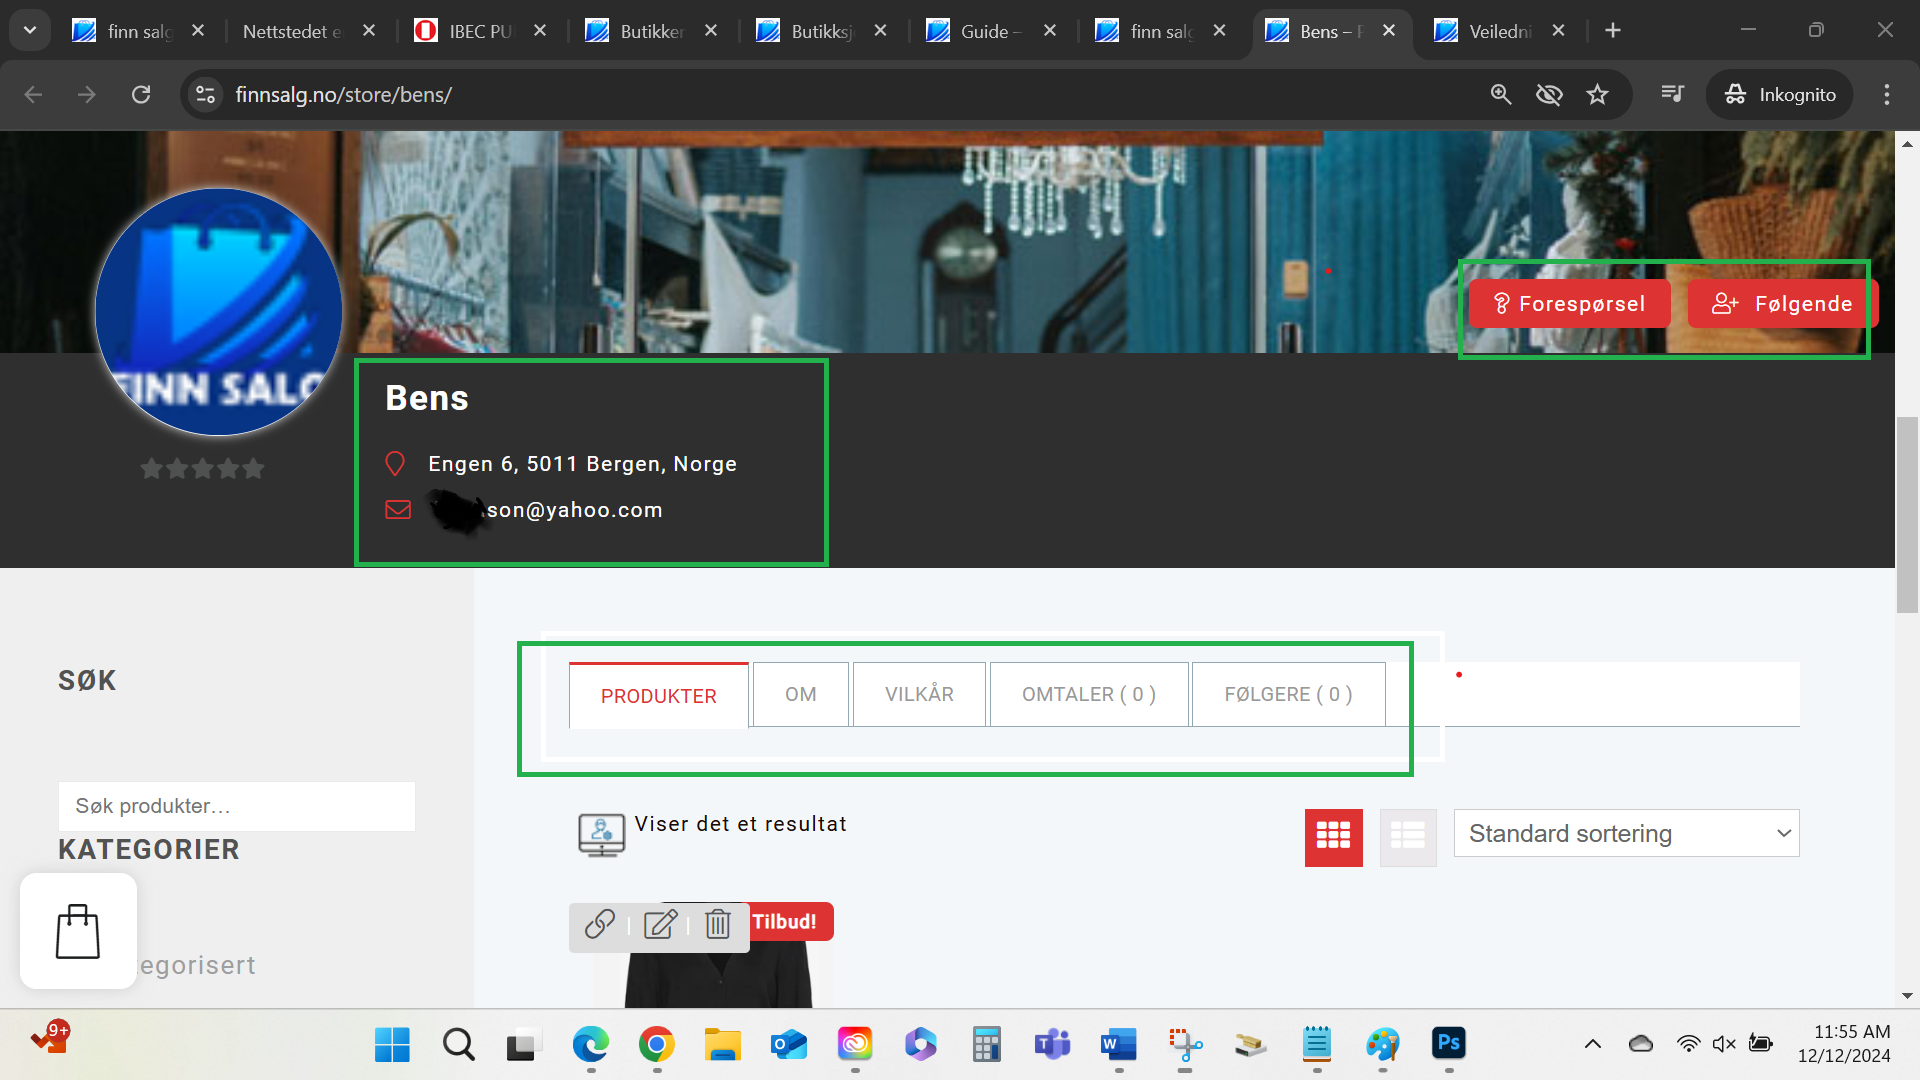Viewport: 1920px width, 1080px height.
Task: Open the VILKÅR tab
Action: pos(919,694)
